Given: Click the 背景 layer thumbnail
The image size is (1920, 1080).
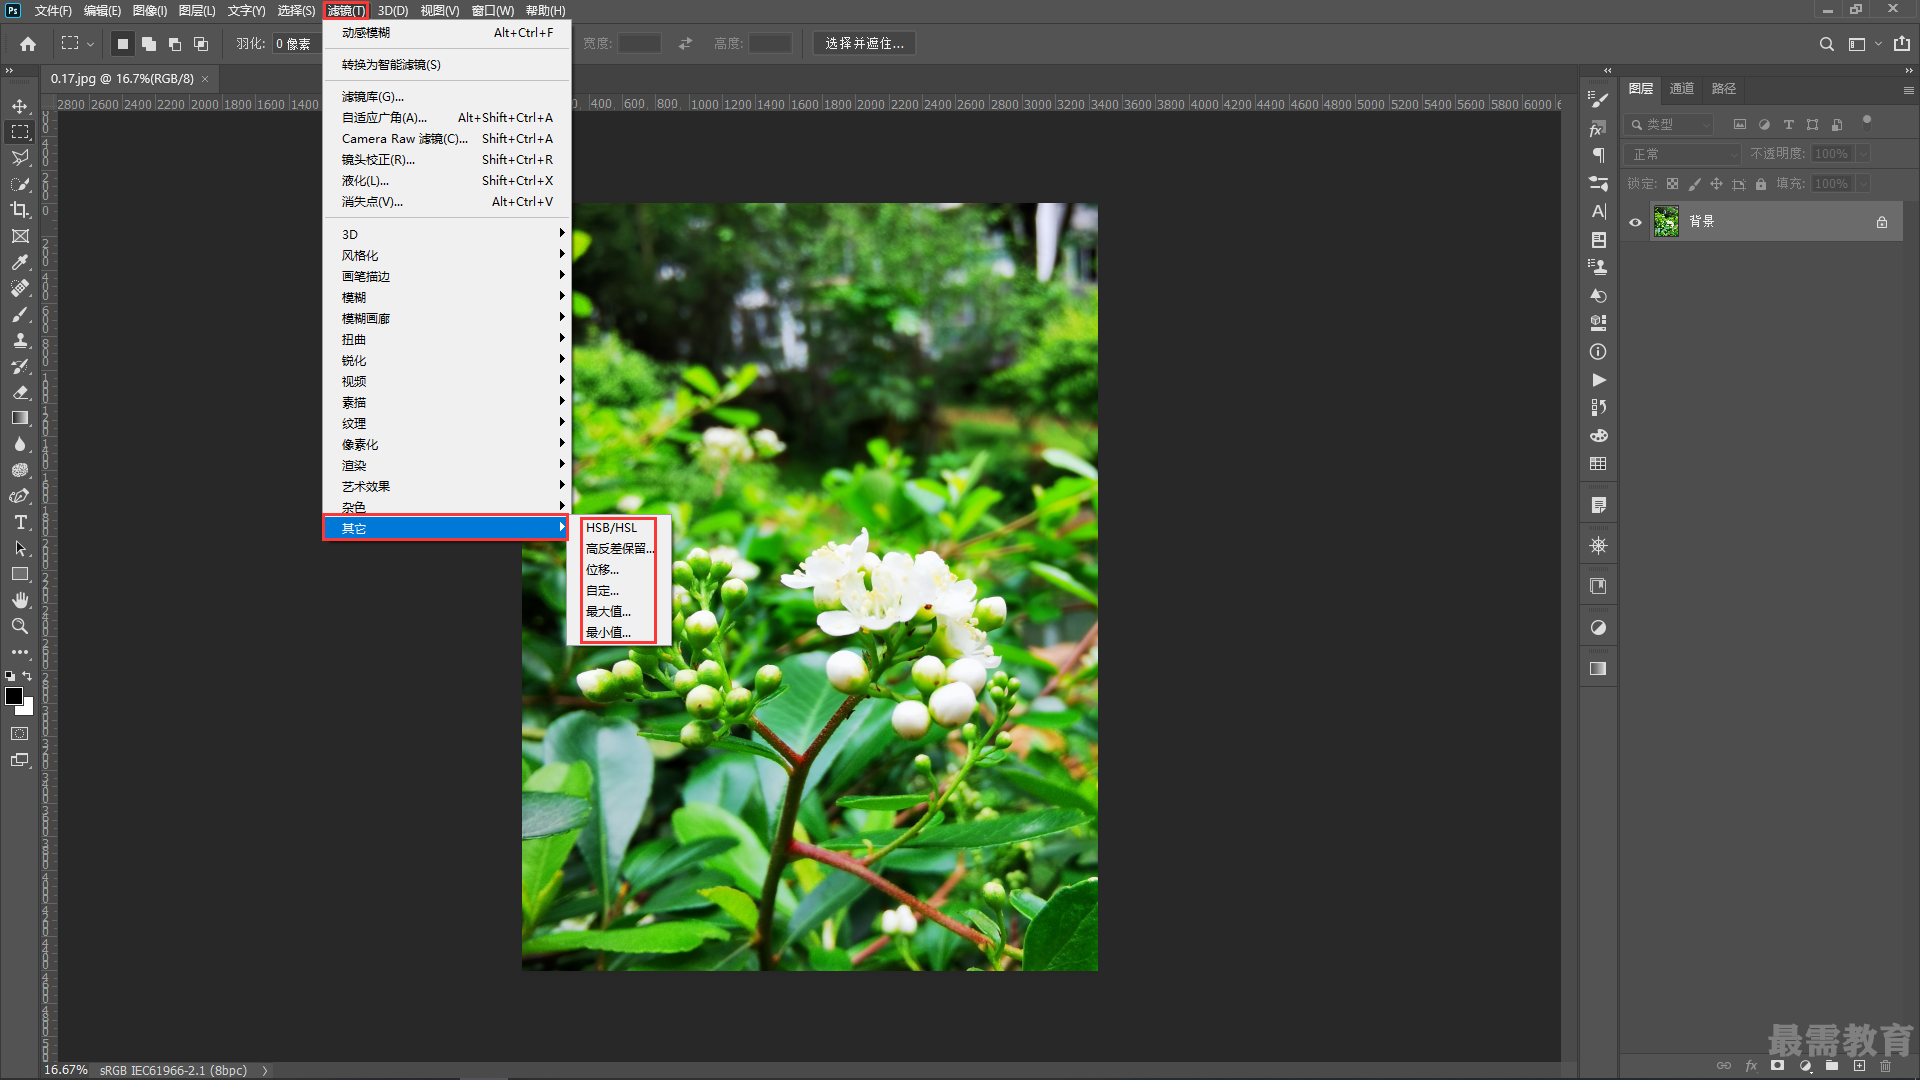Looking at the screenshot, I should [x=1666, y=222].
